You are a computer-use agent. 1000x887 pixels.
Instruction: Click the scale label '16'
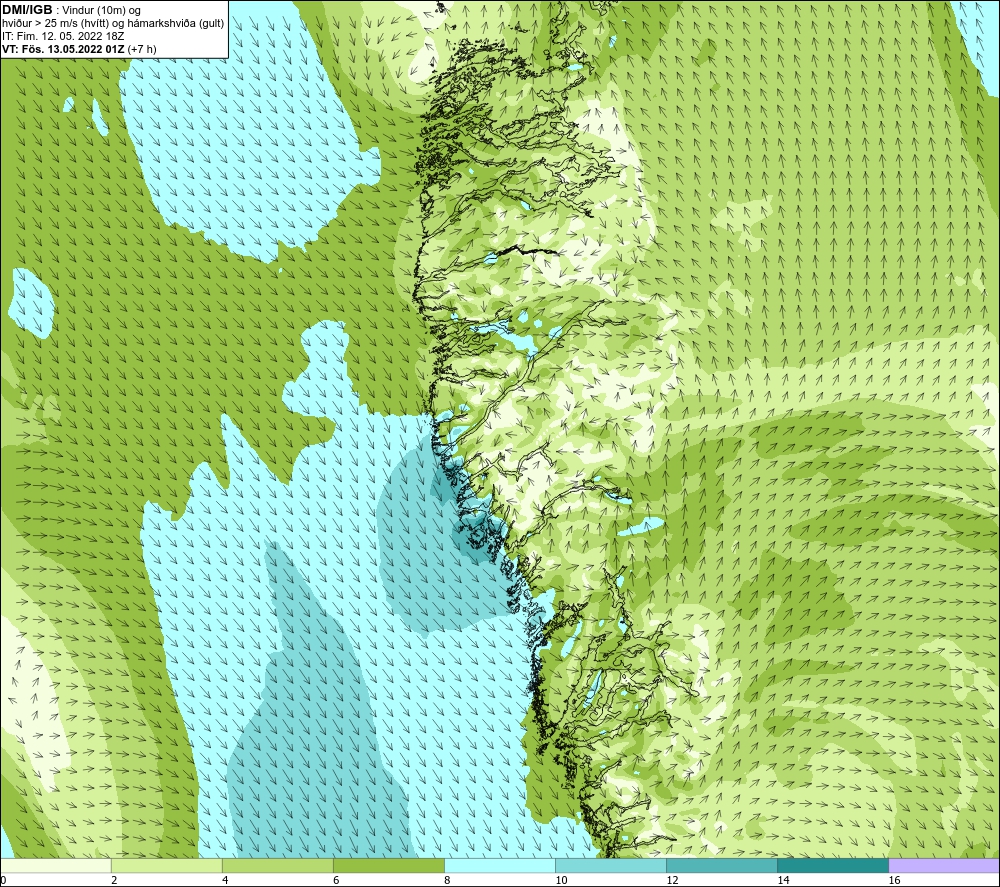[894, 881]
